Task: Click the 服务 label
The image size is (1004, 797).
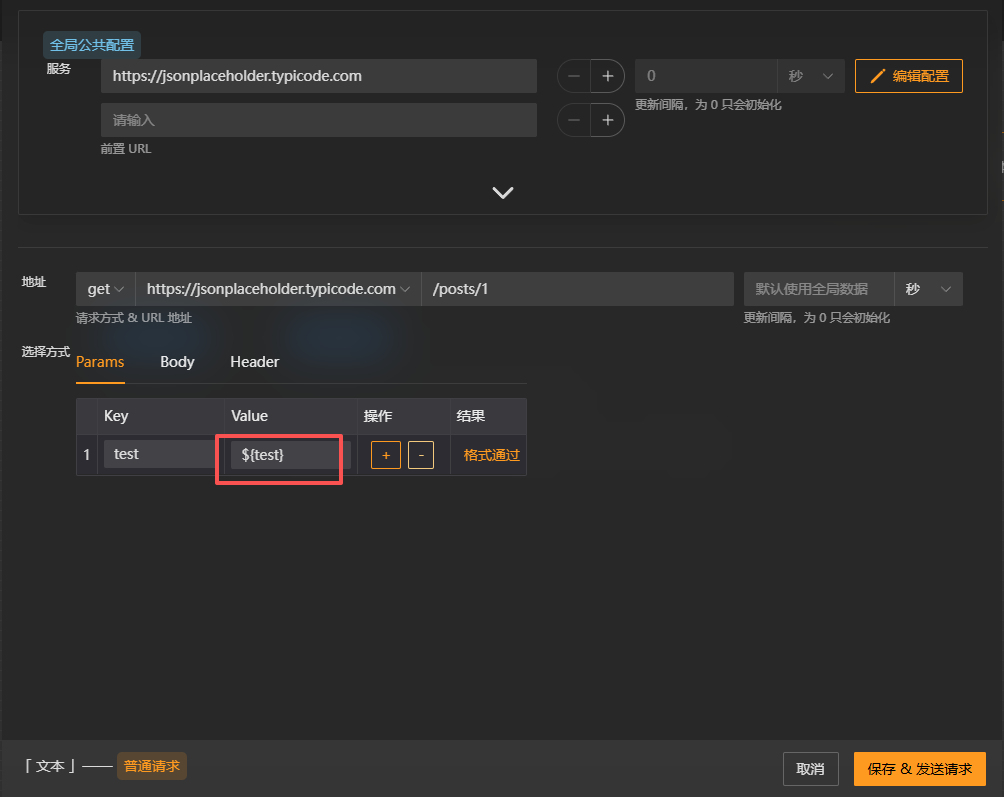Action: click(58, 68)
